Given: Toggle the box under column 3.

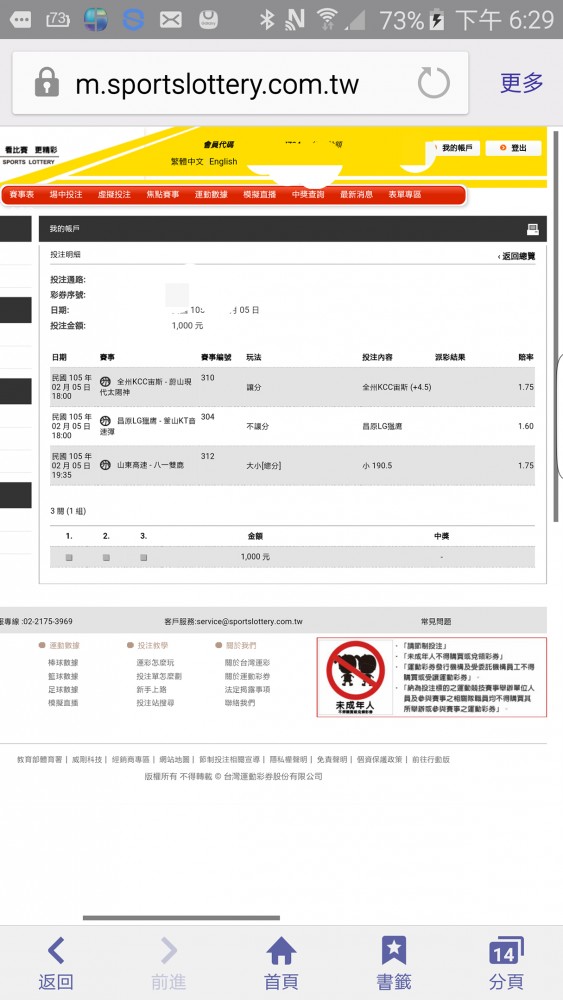Looking at the screenshot, I should pos(143,557).
